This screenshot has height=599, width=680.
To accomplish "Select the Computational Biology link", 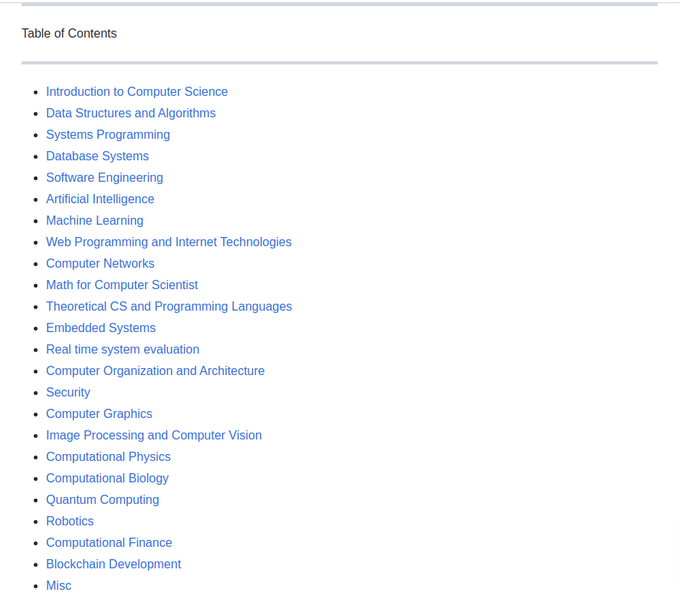I will click(107, 478).
